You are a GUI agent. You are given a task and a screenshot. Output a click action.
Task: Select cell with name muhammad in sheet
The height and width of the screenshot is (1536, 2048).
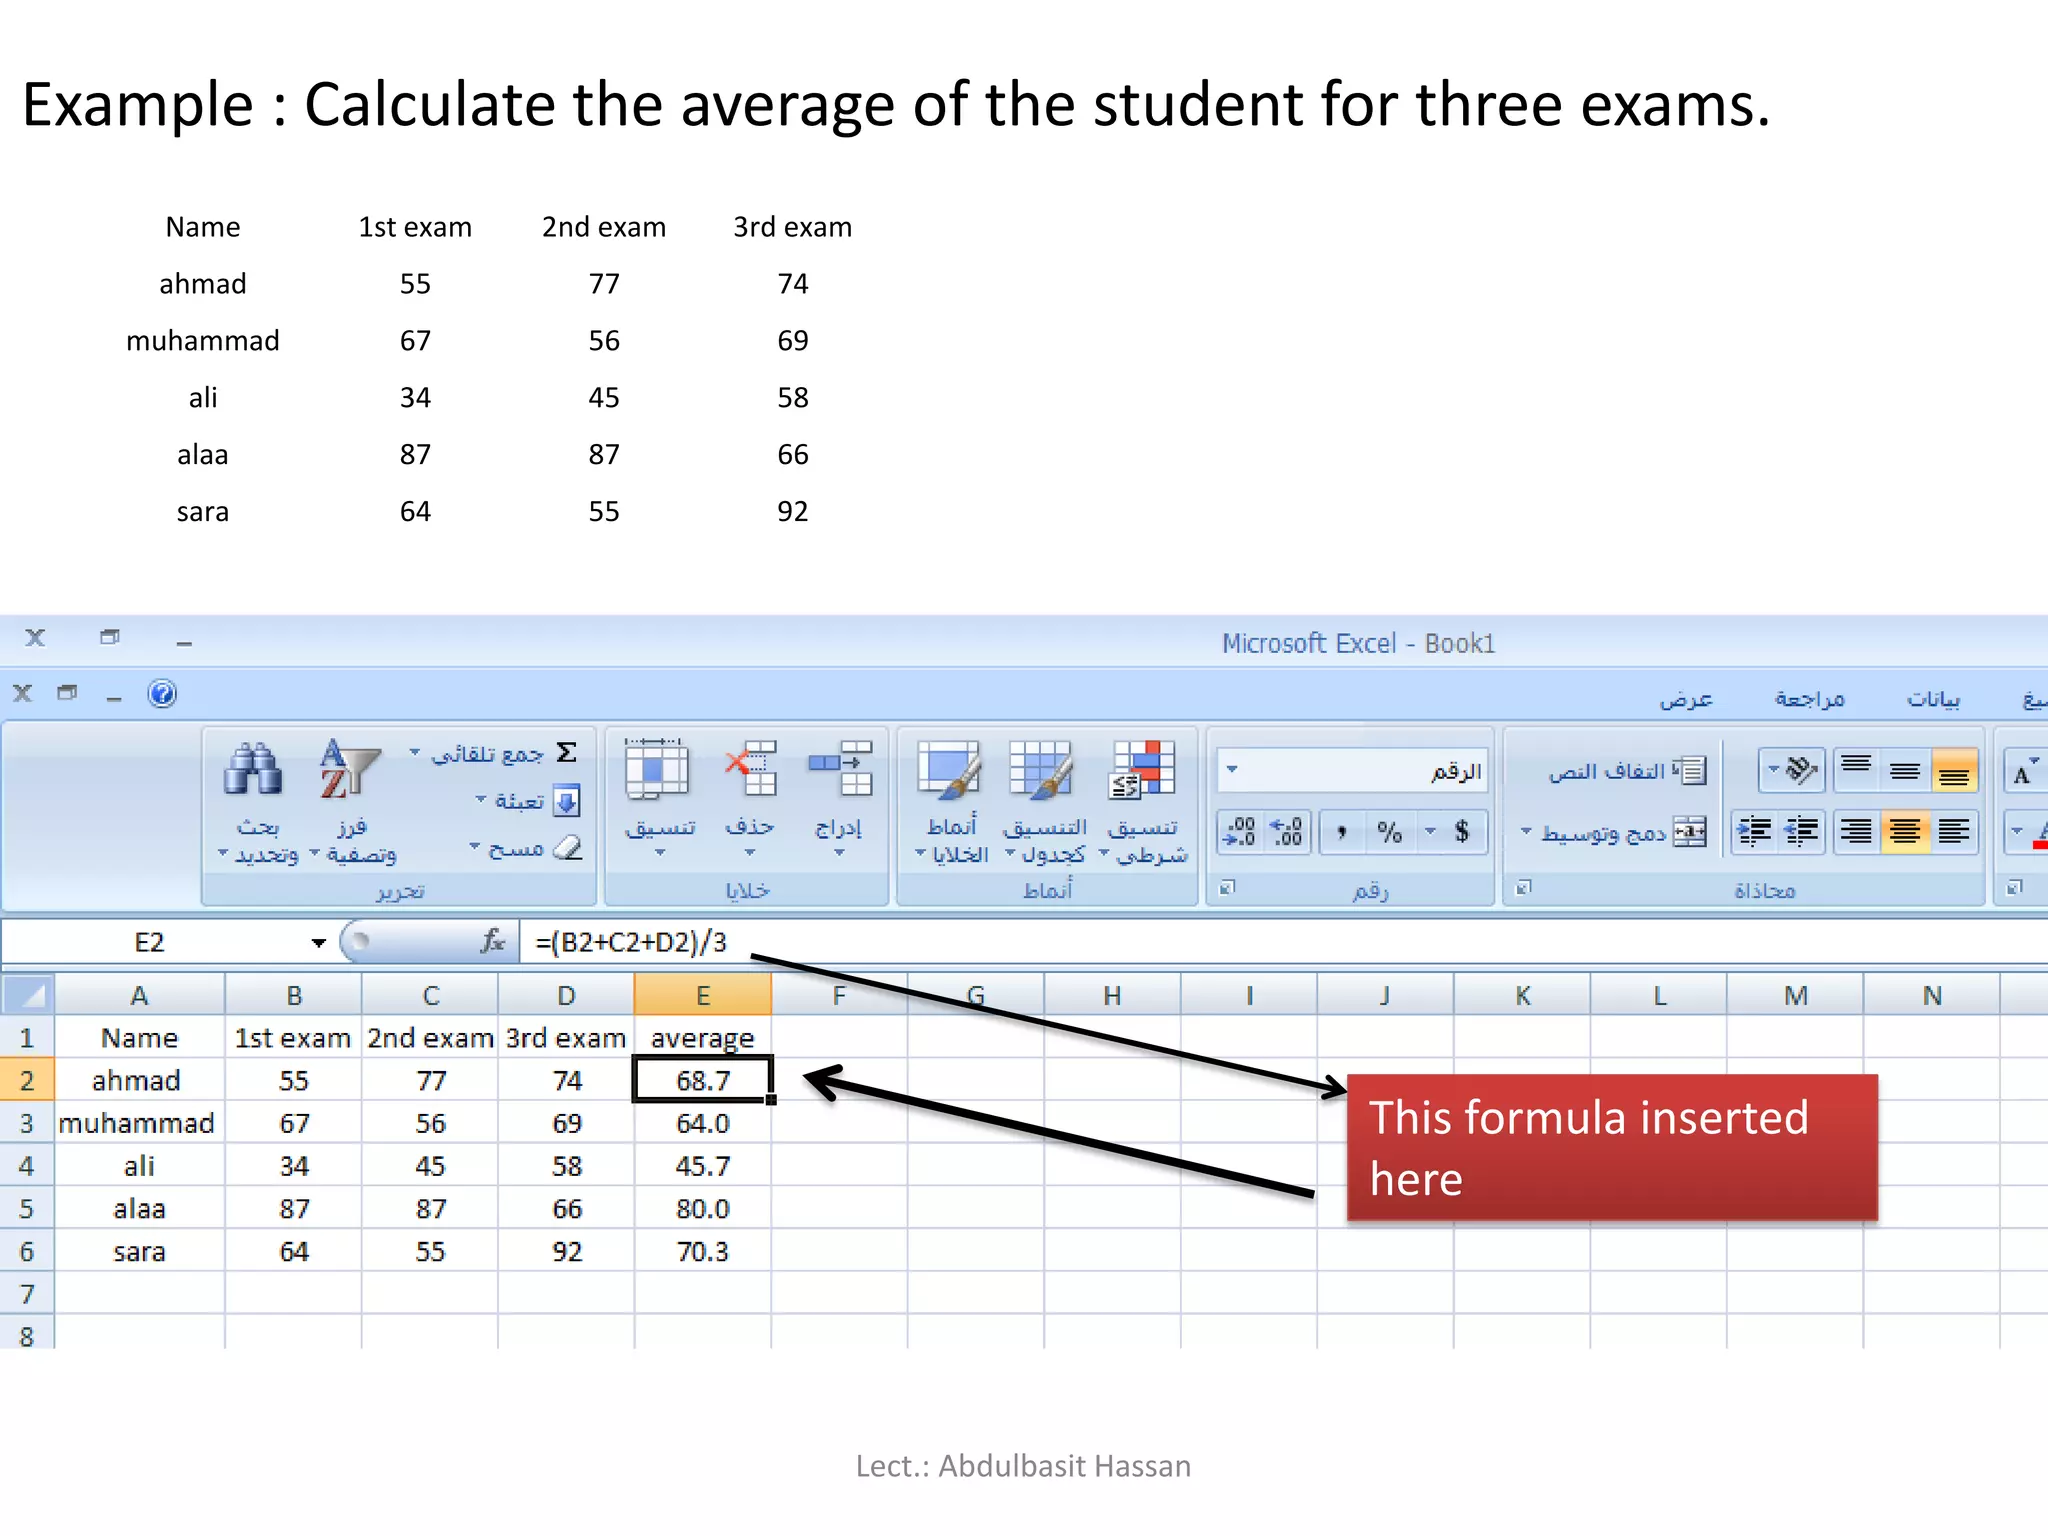tap(139, 1123)
